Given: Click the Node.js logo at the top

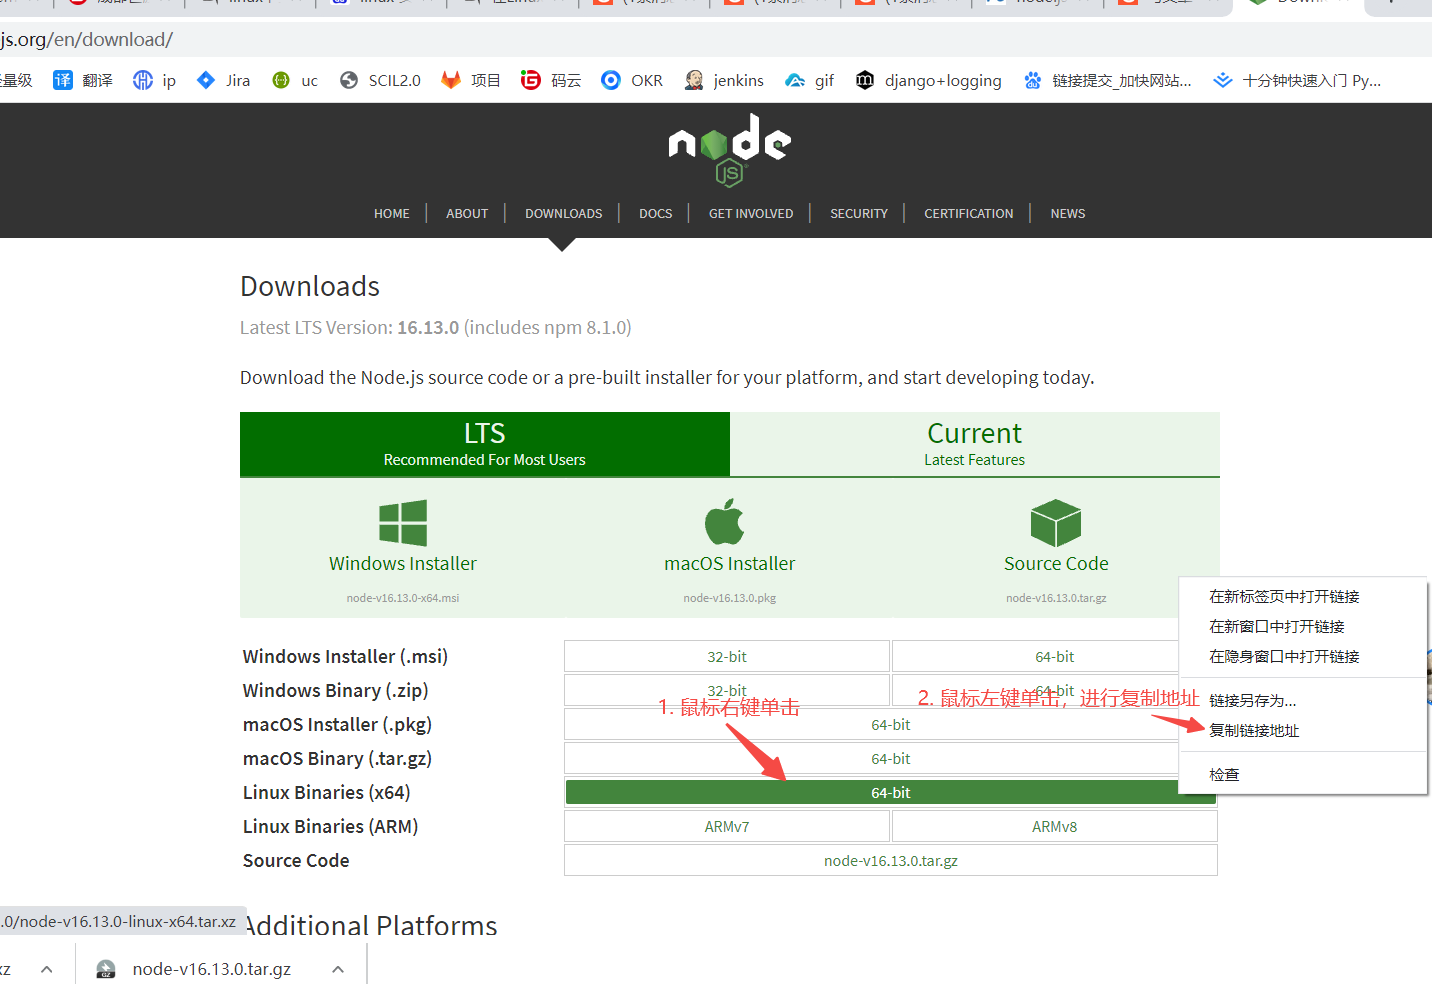Looking at the screenshot, I should 728,150.
